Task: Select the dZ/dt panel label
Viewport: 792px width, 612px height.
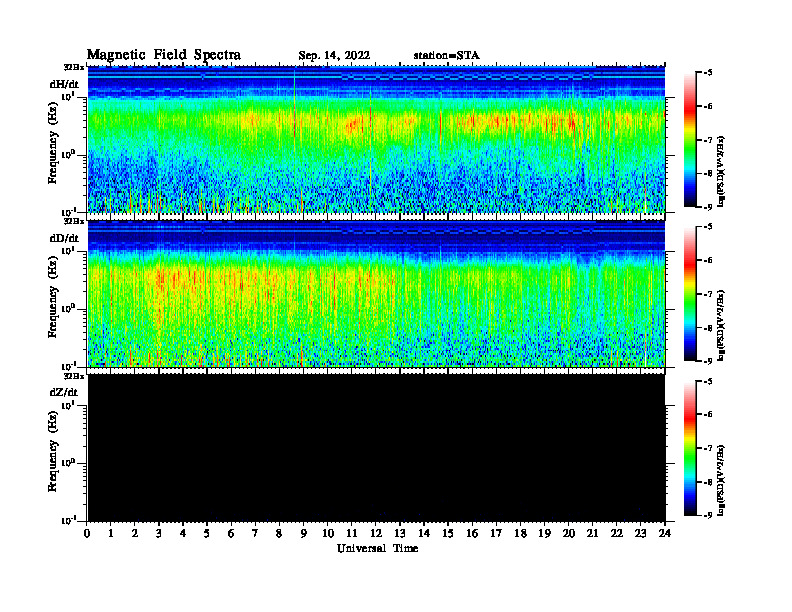Action: click(x=64, y=392)
